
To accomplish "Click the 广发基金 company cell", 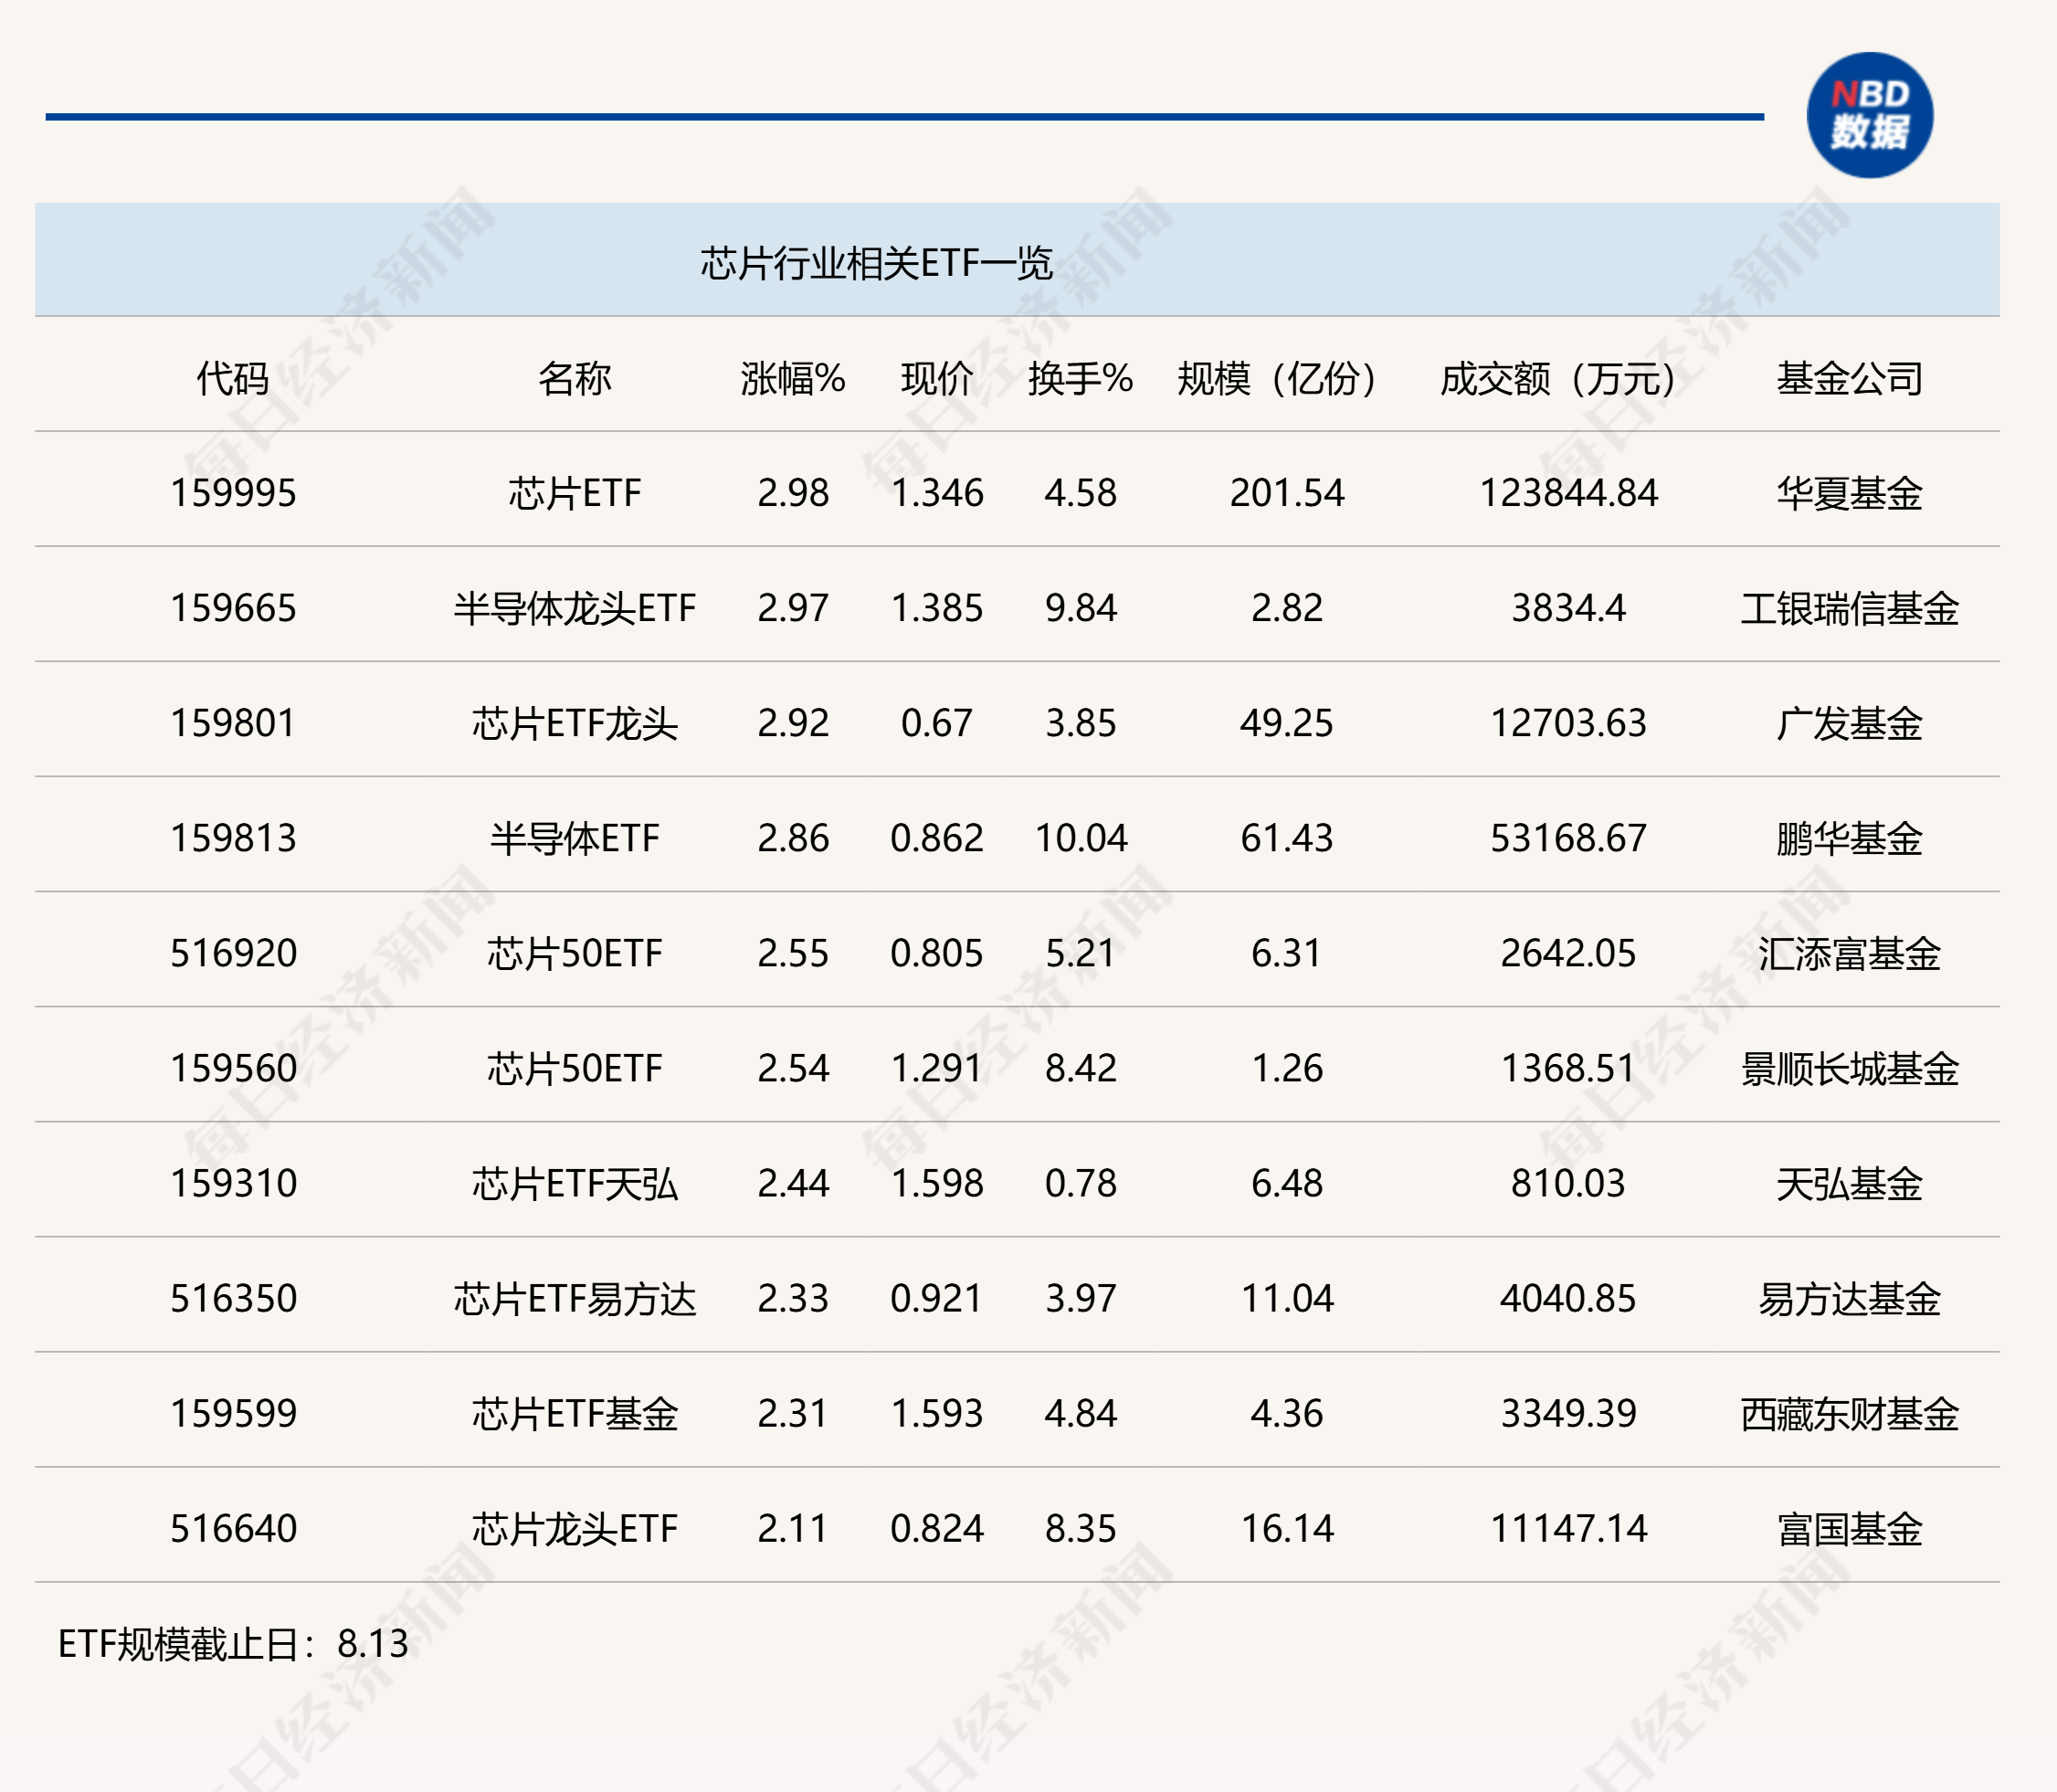I will tap(1849, 723).
